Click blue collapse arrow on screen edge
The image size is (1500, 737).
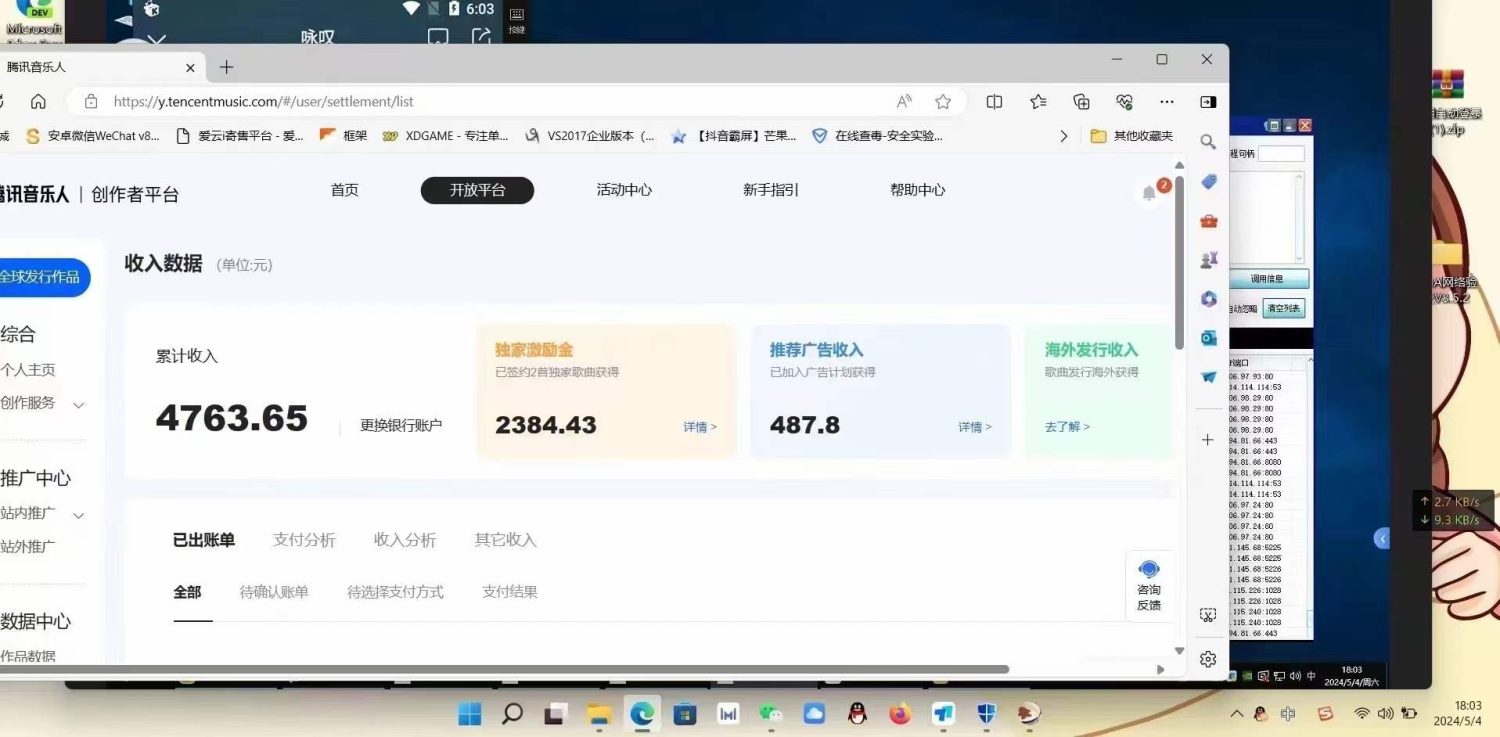click(1382, 538)
